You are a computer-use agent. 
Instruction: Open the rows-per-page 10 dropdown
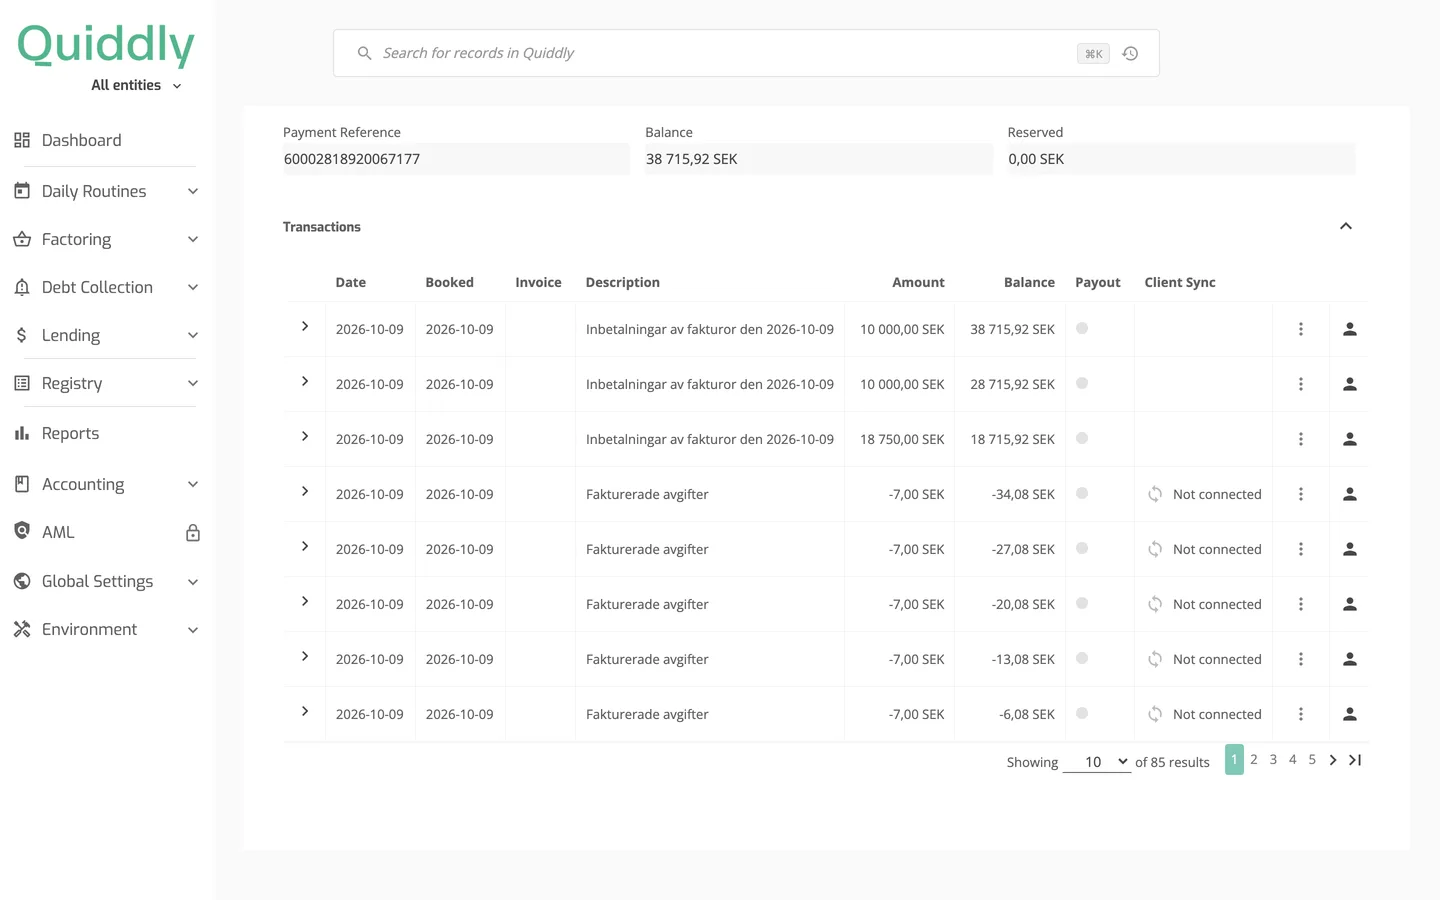tap(1096, 762)
